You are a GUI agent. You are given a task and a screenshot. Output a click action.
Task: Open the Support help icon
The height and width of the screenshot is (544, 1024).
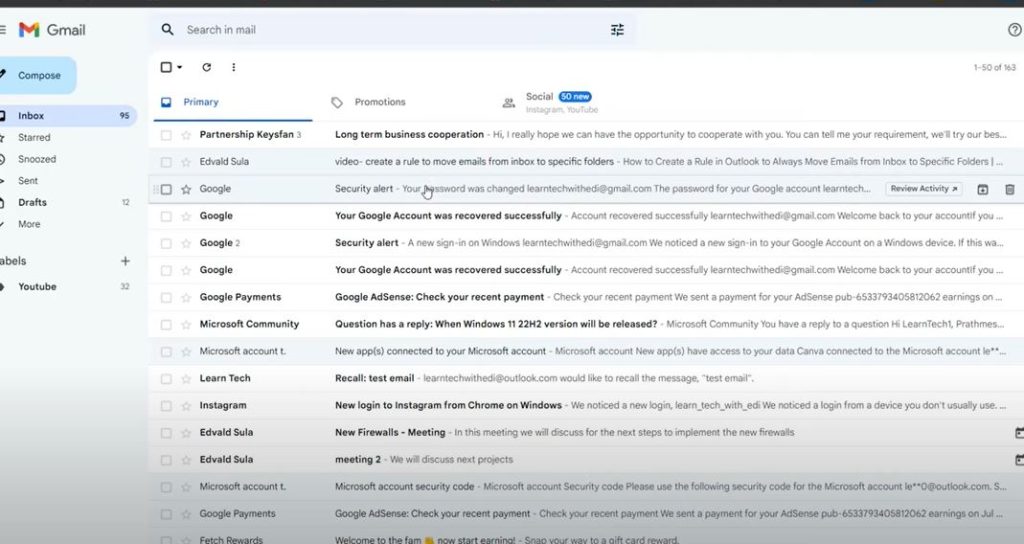[1015, 29]
